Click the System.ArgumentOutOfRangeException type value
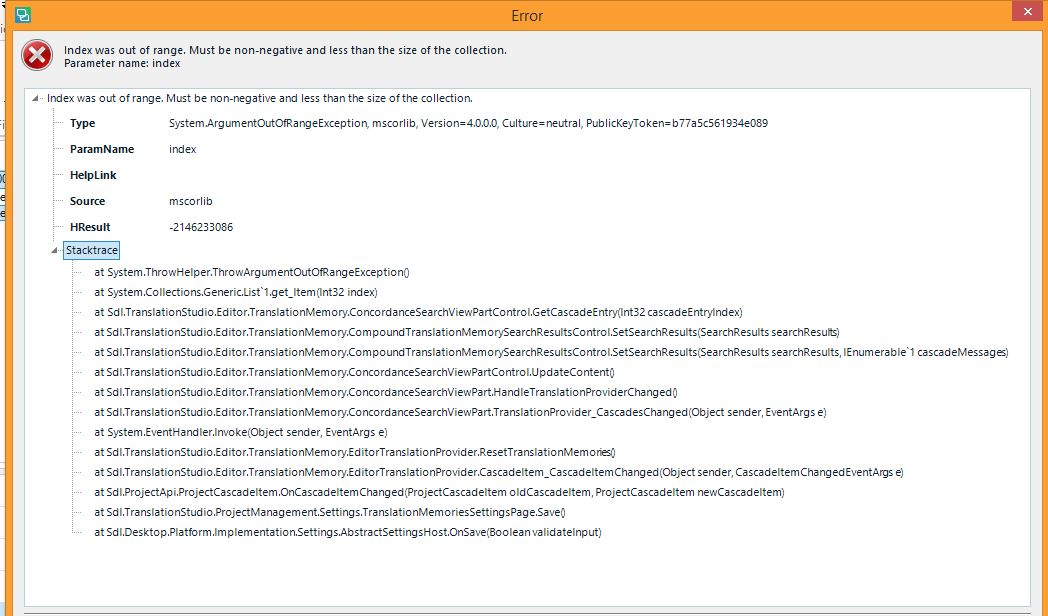The height and width of the screenshot is (616, 1048). tap(468, 124)
